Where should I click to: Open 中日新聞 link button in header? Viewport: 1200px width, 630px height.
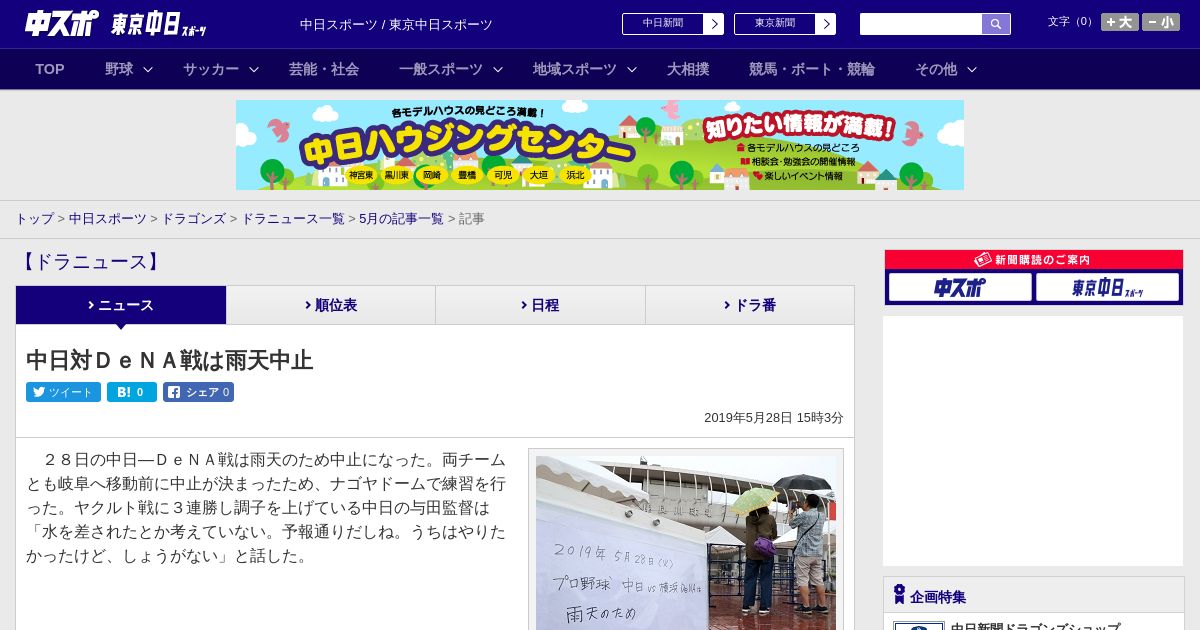(673, 24)
